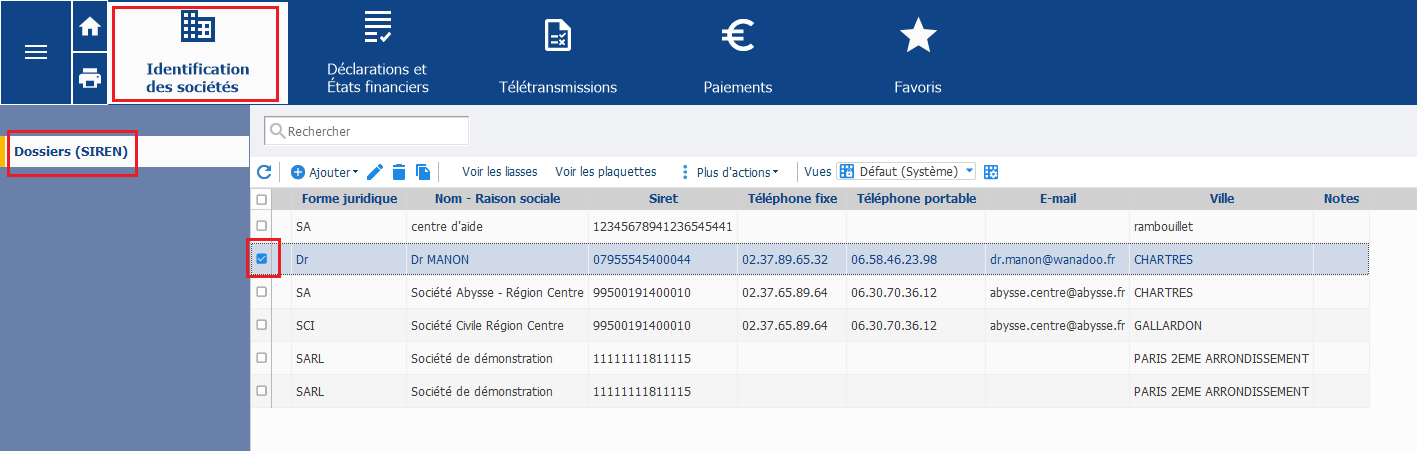
Task: Check the centre d'aide row checkbox
Action: click(262, 226)
